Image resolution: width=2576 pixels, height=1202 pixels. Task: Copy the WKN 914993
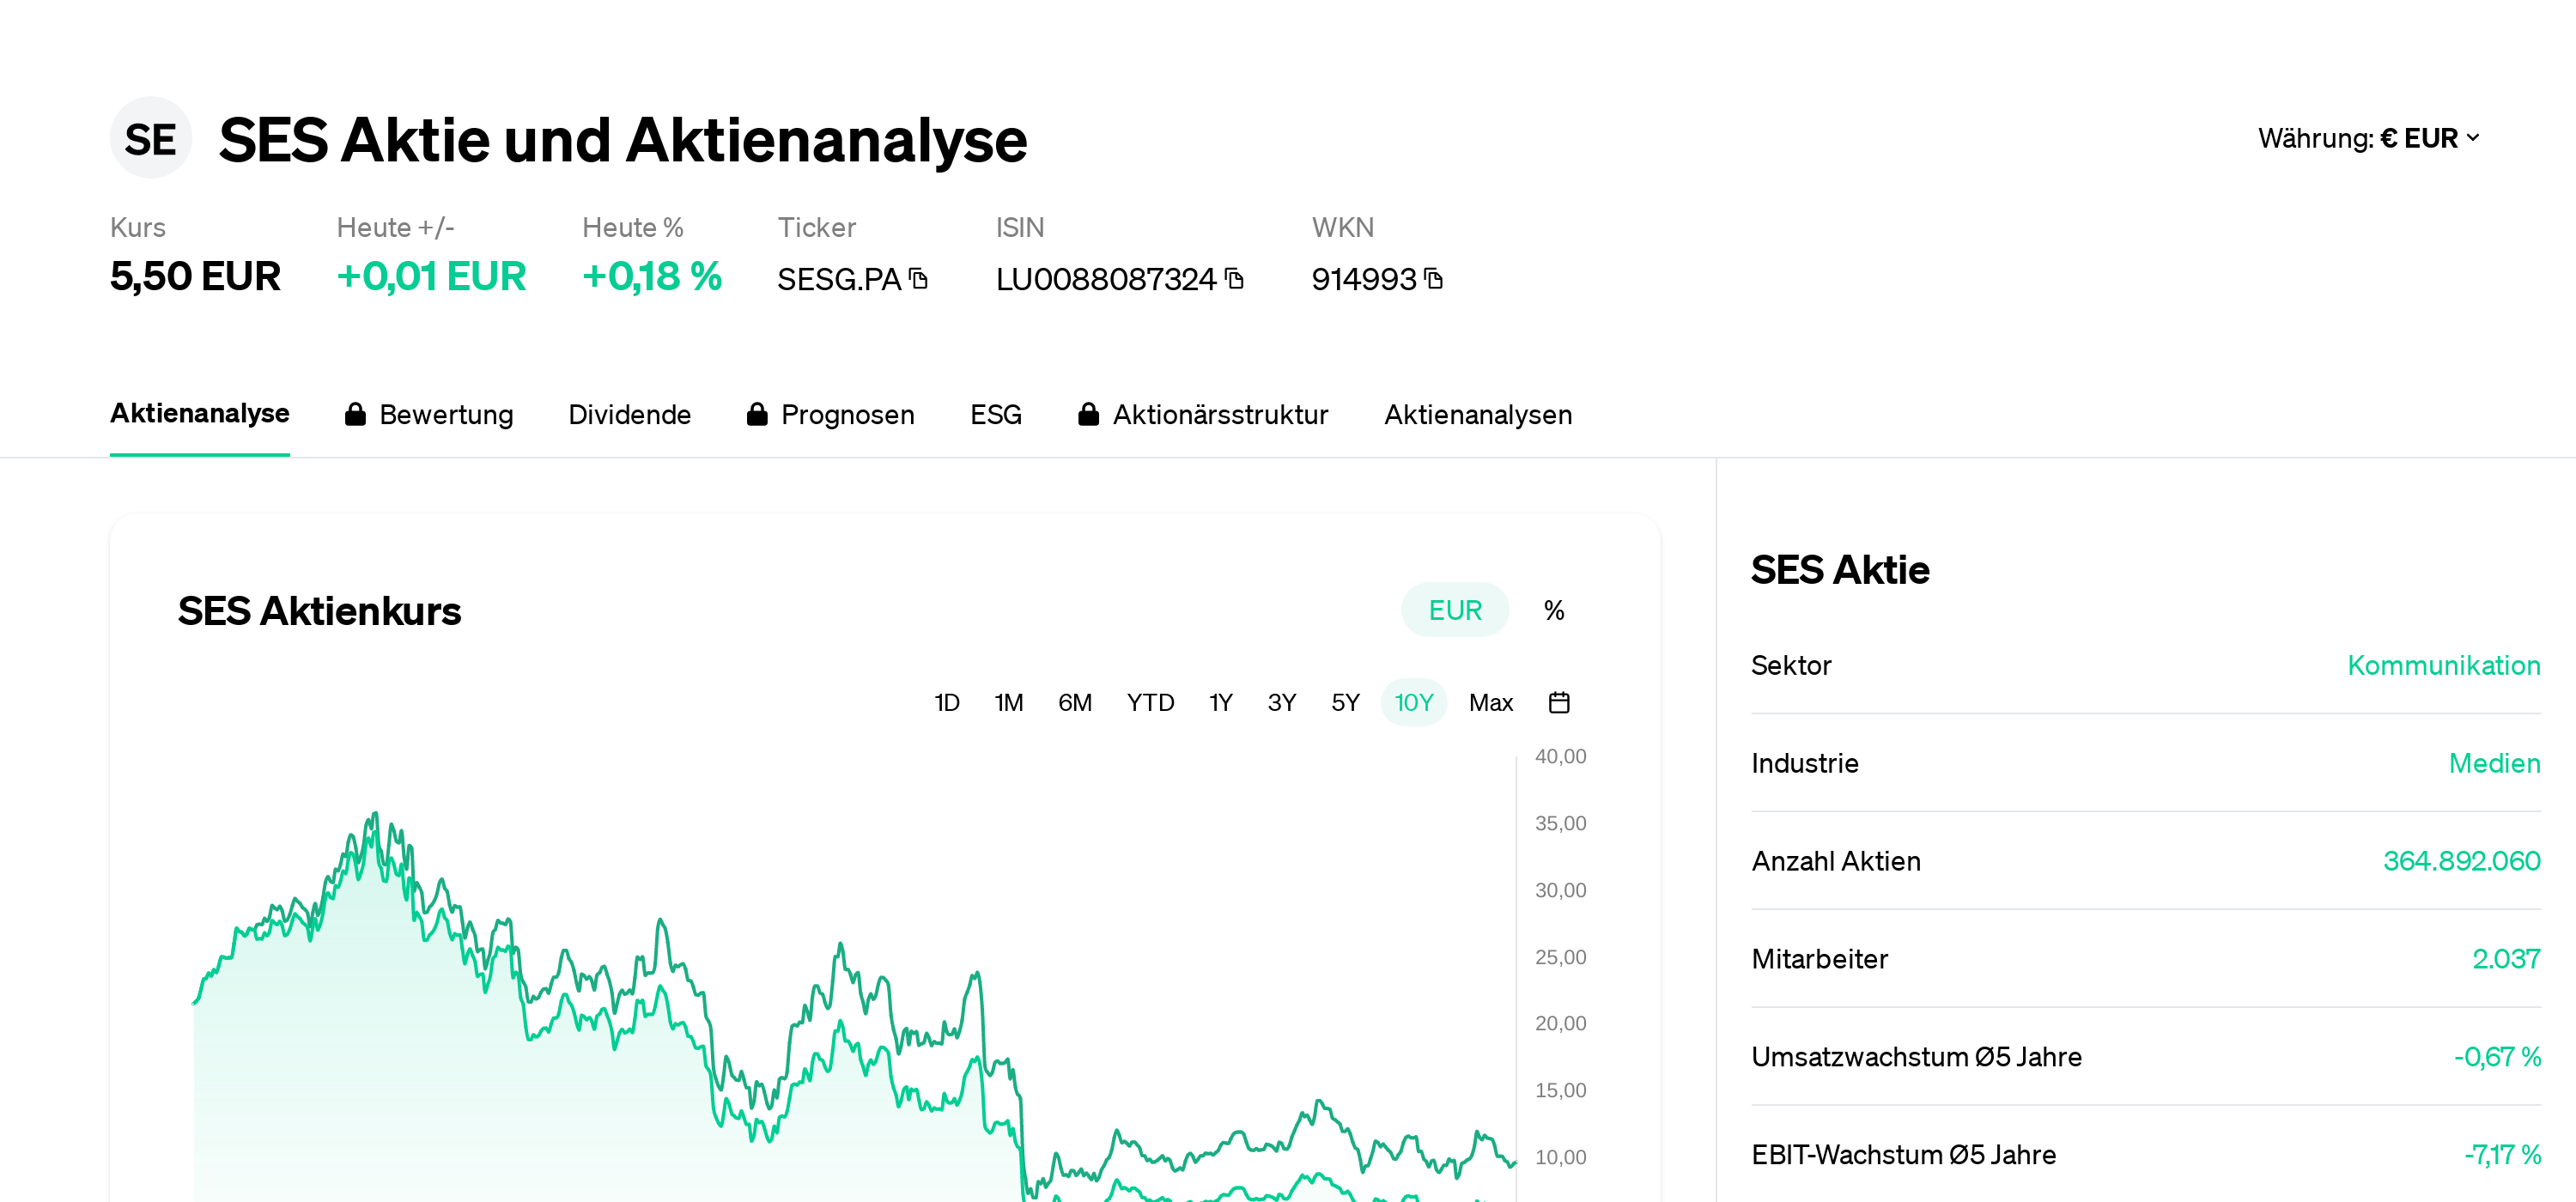click(1434, 279)
